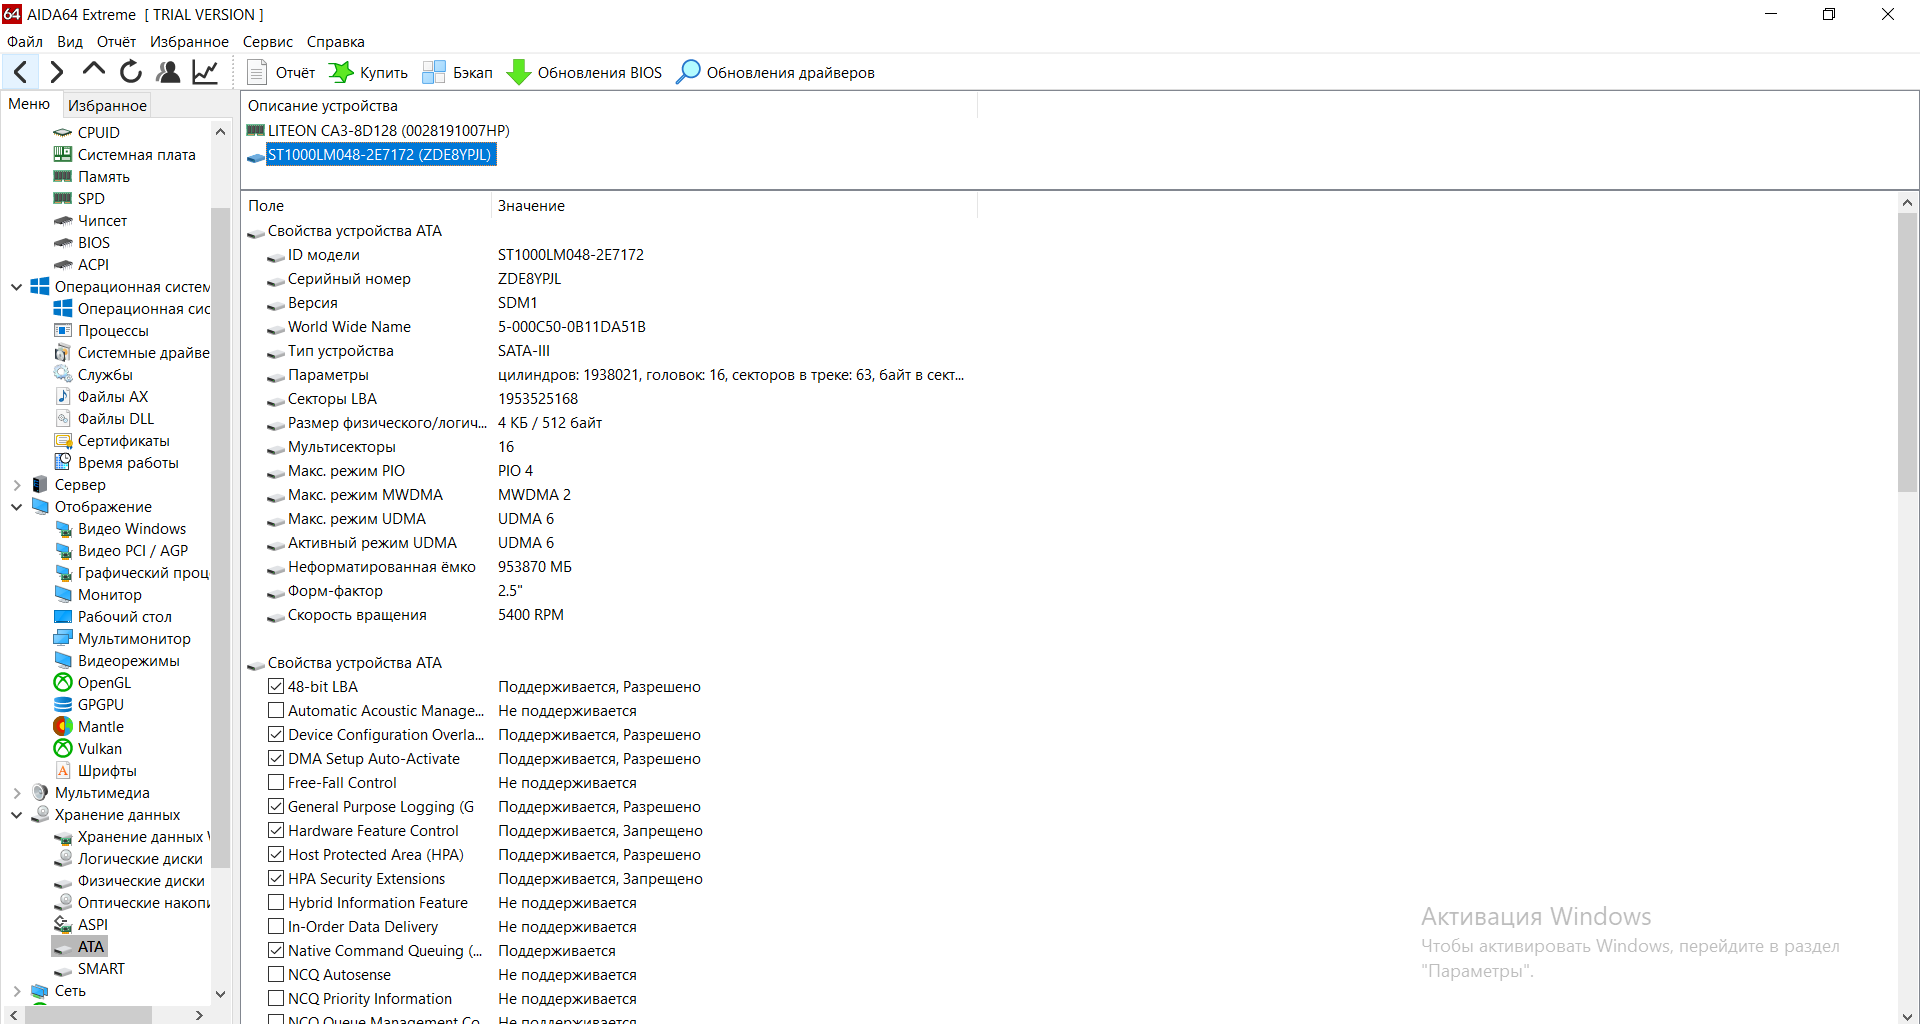Screen dimensions: 1920x1024
Task: Collapse the Хранение данных tree node
Action: point(16,815)
